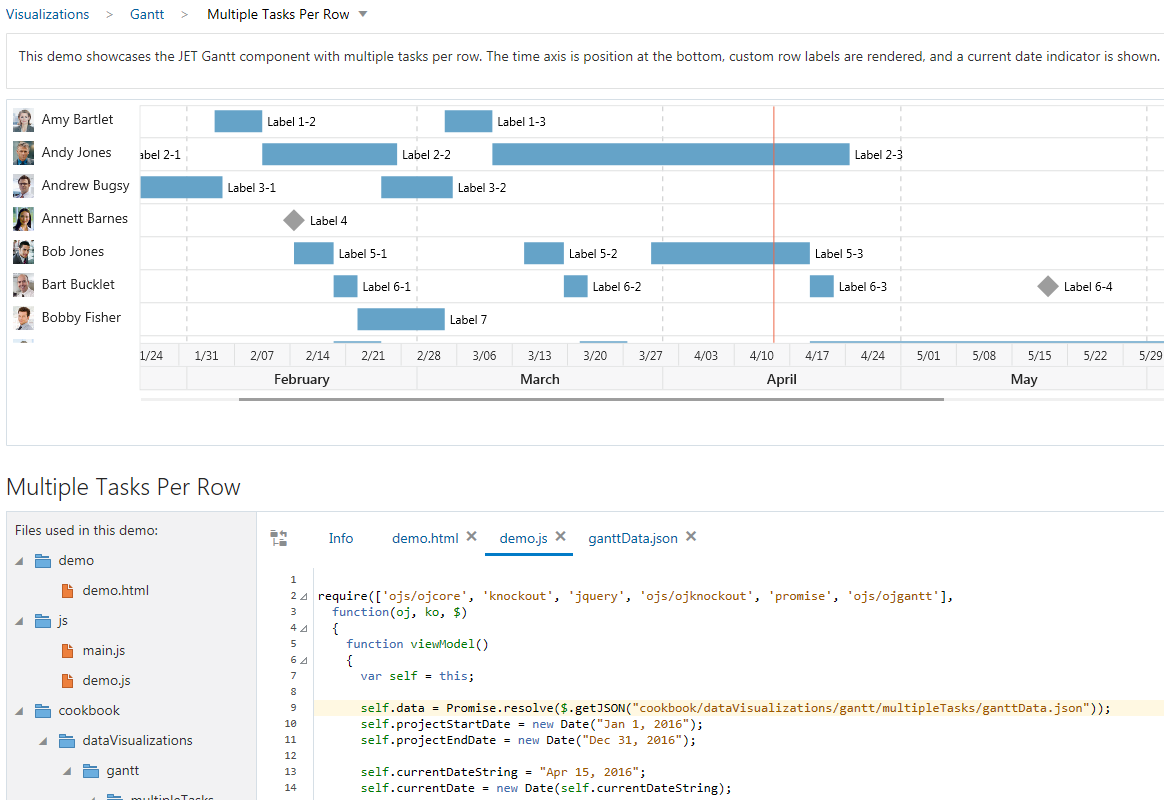This screenshot has width=1164, height=800.
Task: Open the Multiple Tasks Per Row breadcrumb dropdown
Action: coord(362,14)
